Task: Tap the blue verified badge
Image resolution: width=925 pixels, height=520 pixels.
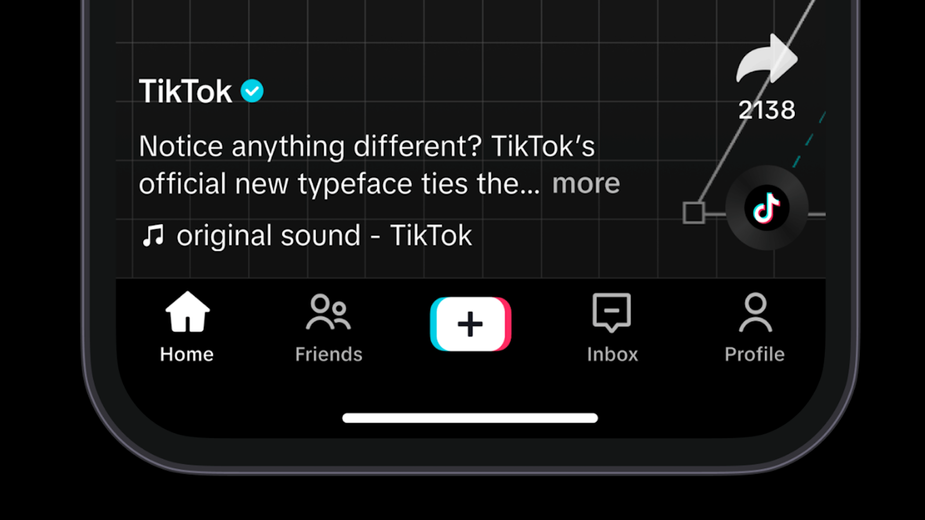Action: [253, 91]
